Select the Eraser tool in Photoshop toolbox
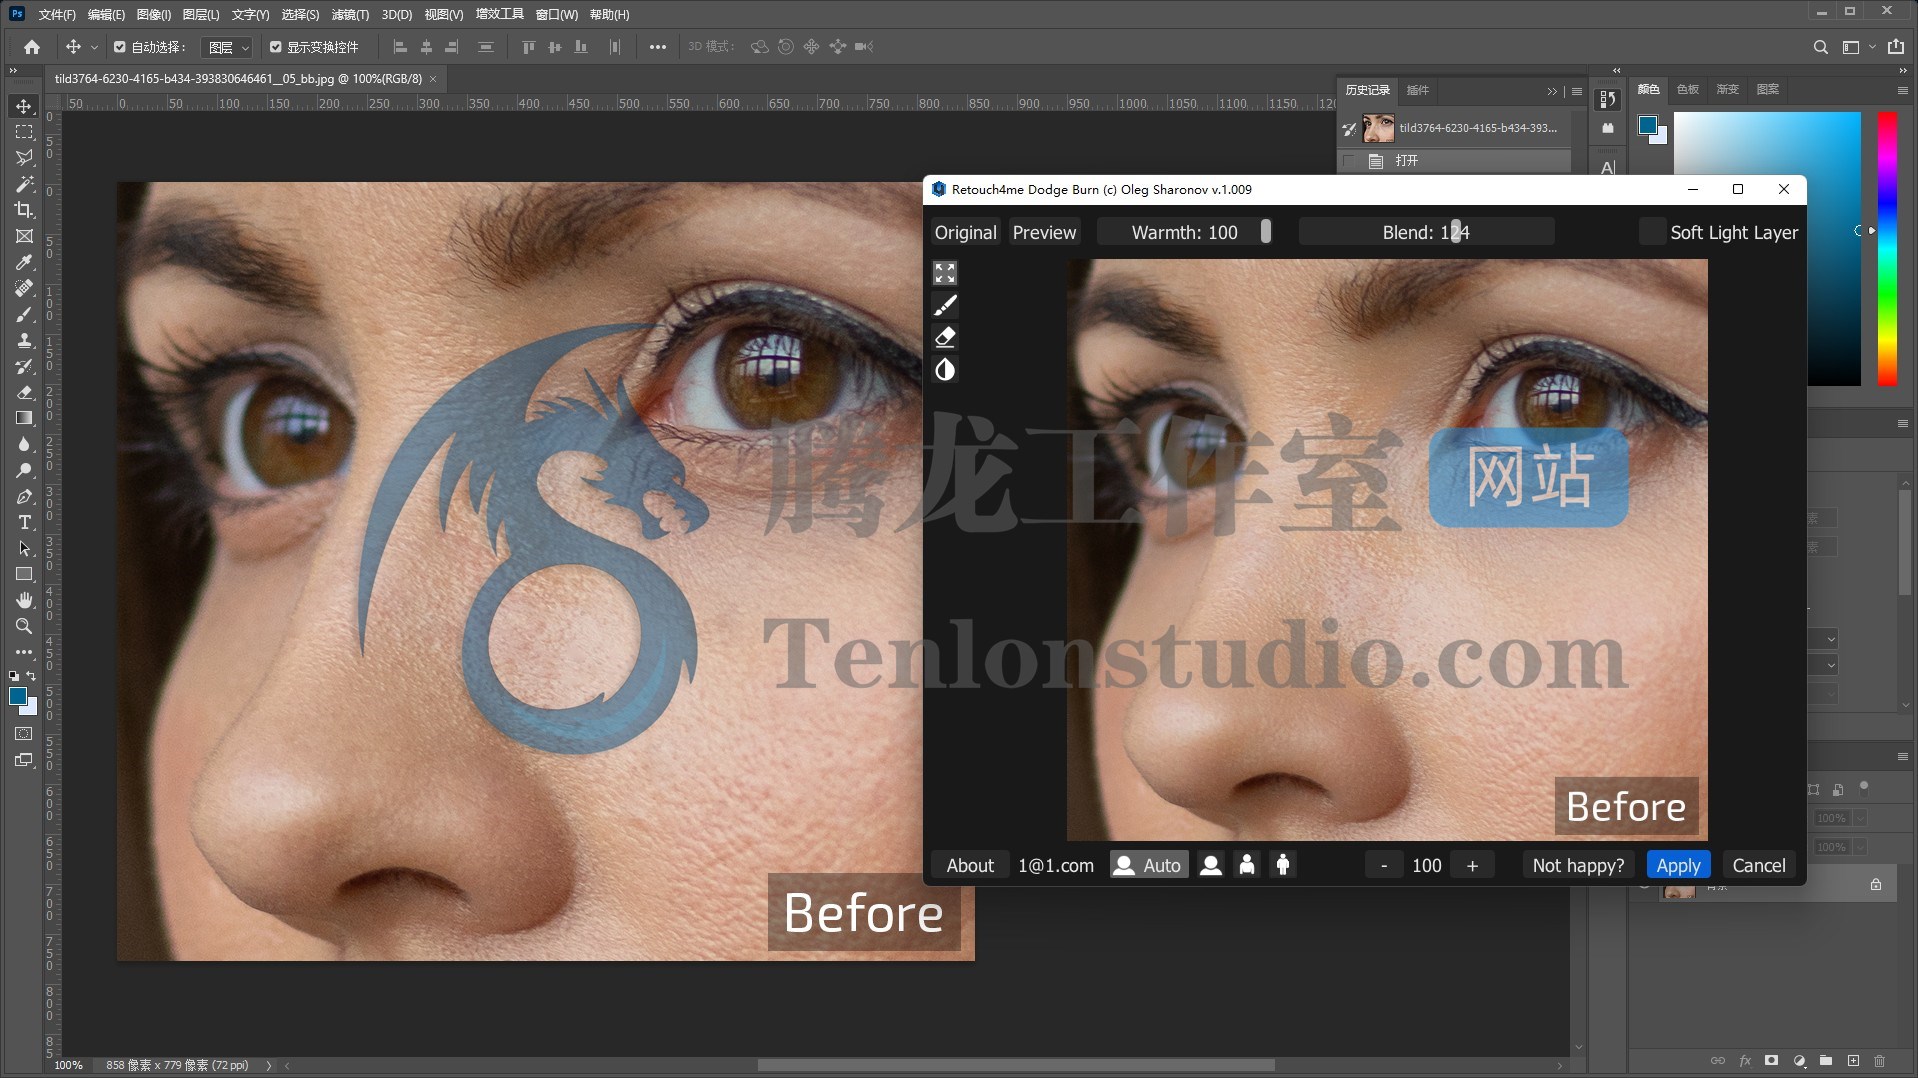 24,392
